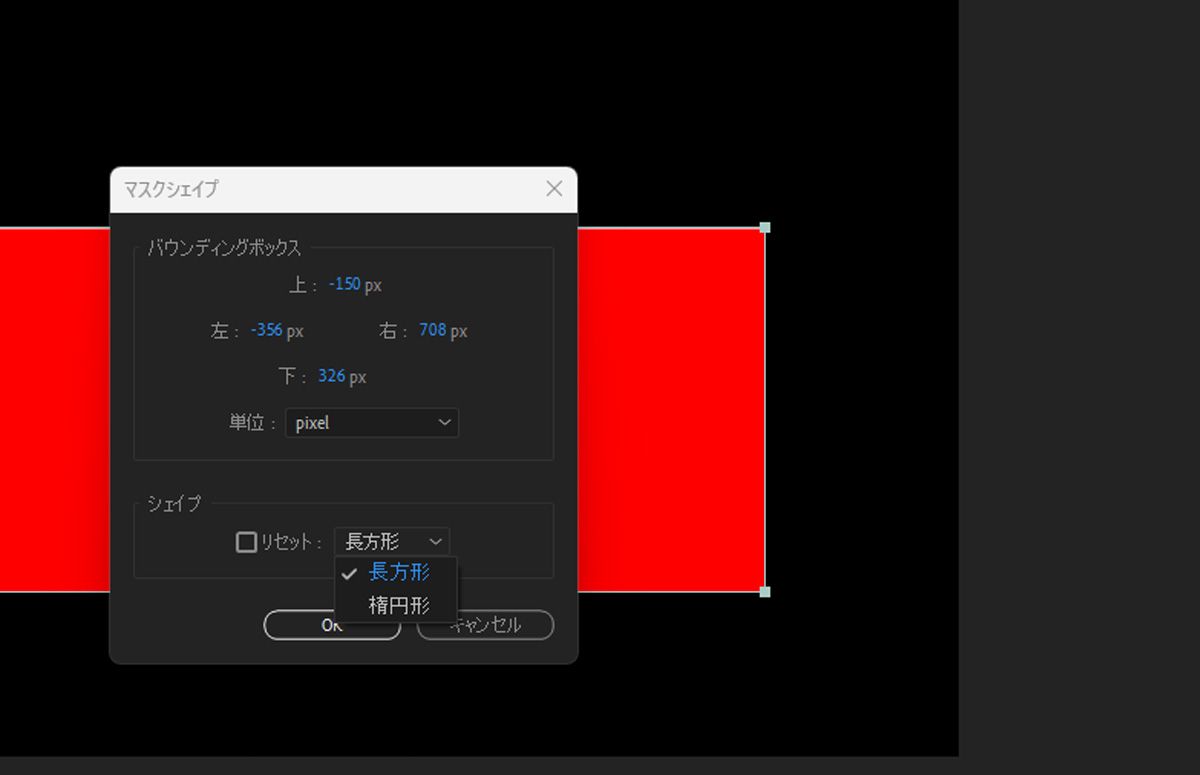Viewport: 1200px width, 775px height.
Task: Choose 長方形 (rectangle) in the open menu
Action: tap(398, 574)
